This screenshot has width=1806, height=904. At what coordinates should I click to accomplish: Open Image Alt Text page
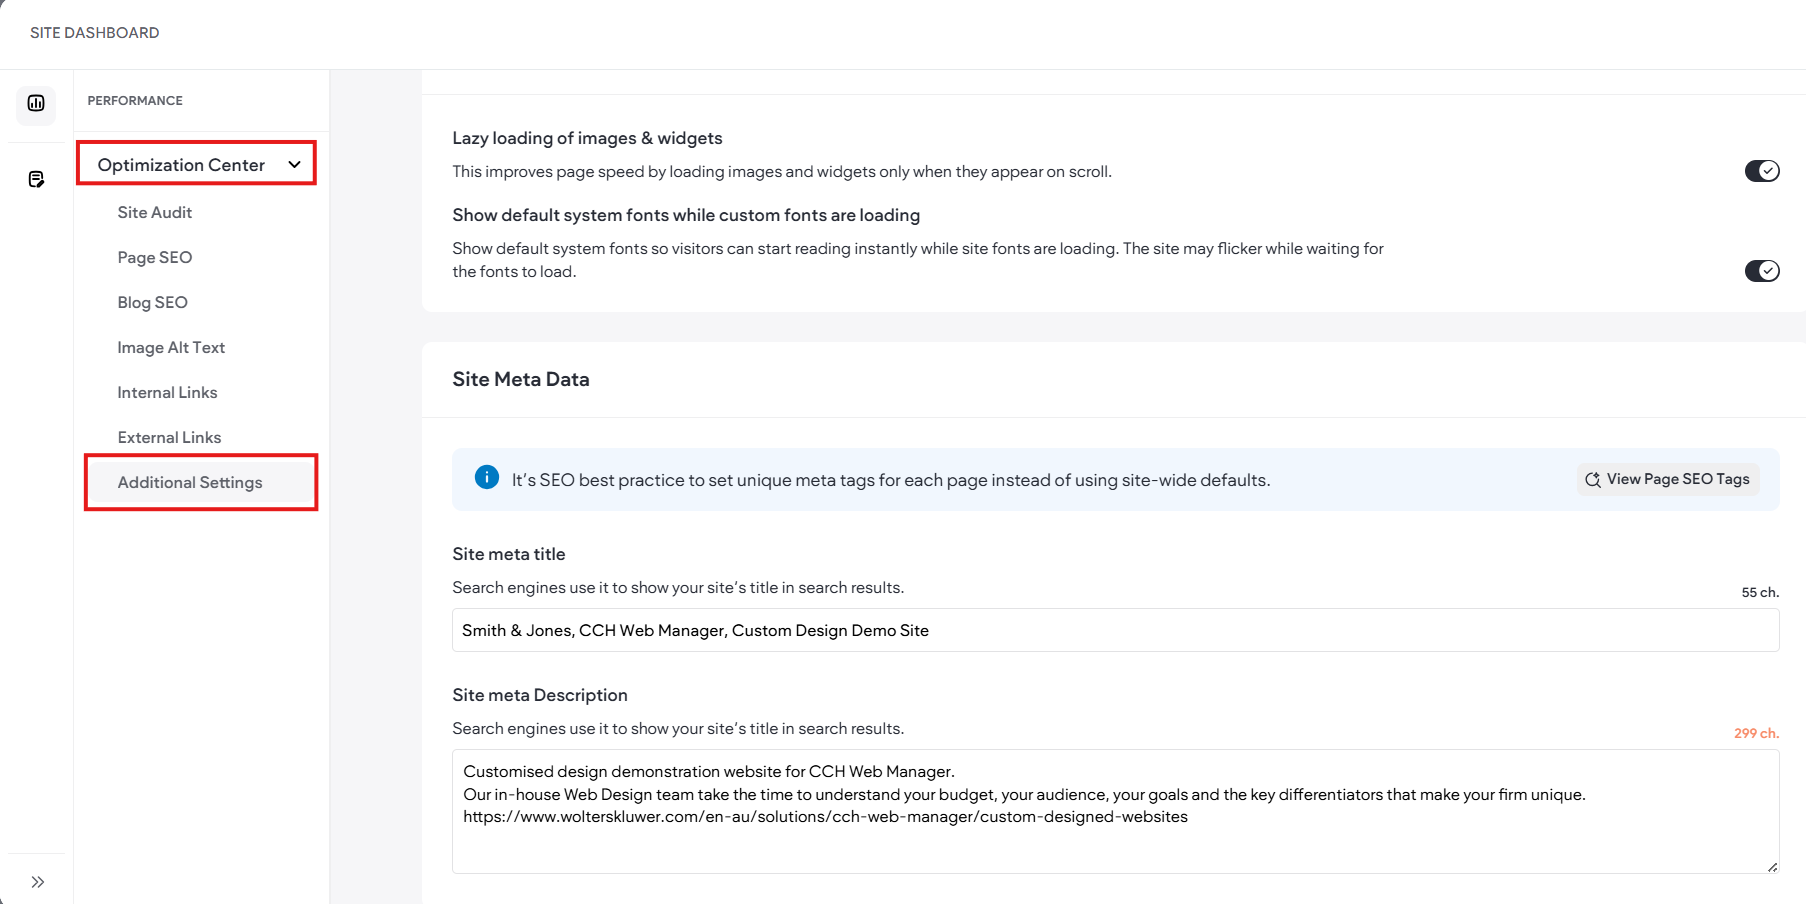tap(171, 347)
